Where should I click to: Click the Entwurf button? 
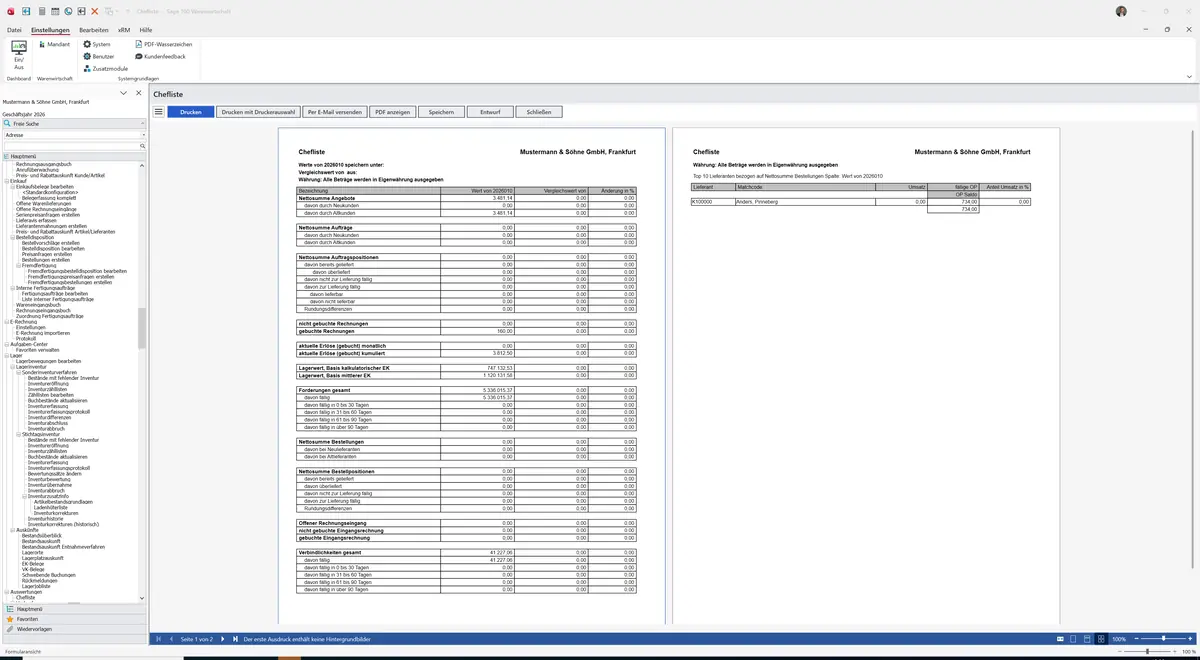click(x=490, y=112)
